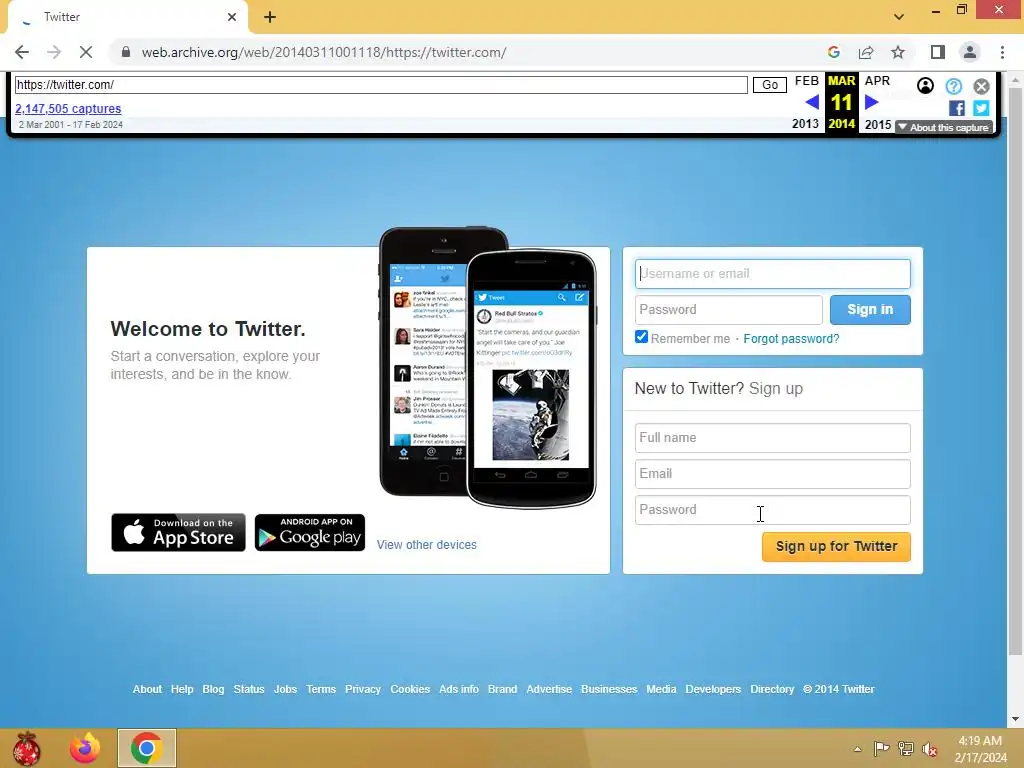Open the ornament Start button
The image size is (1024, 768).
pos(26,748)
